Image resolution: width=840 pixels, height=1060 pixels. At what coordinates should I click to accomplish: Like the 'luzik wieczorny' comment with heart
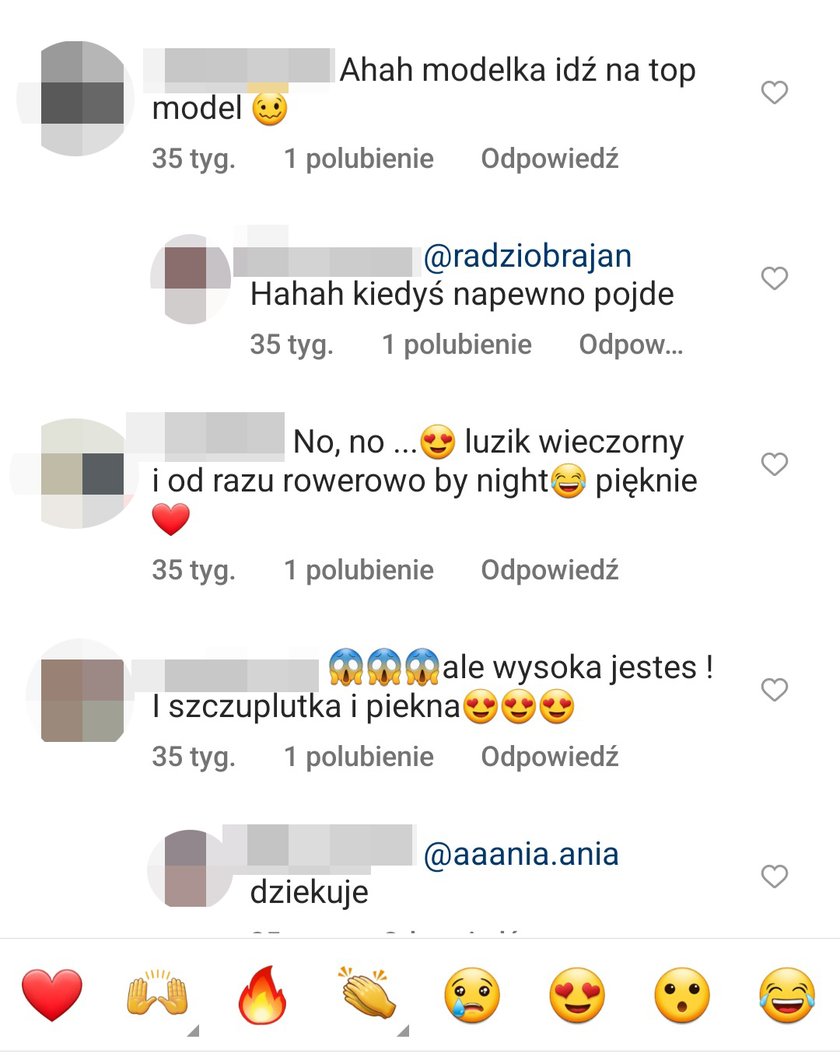click(774, 464)
